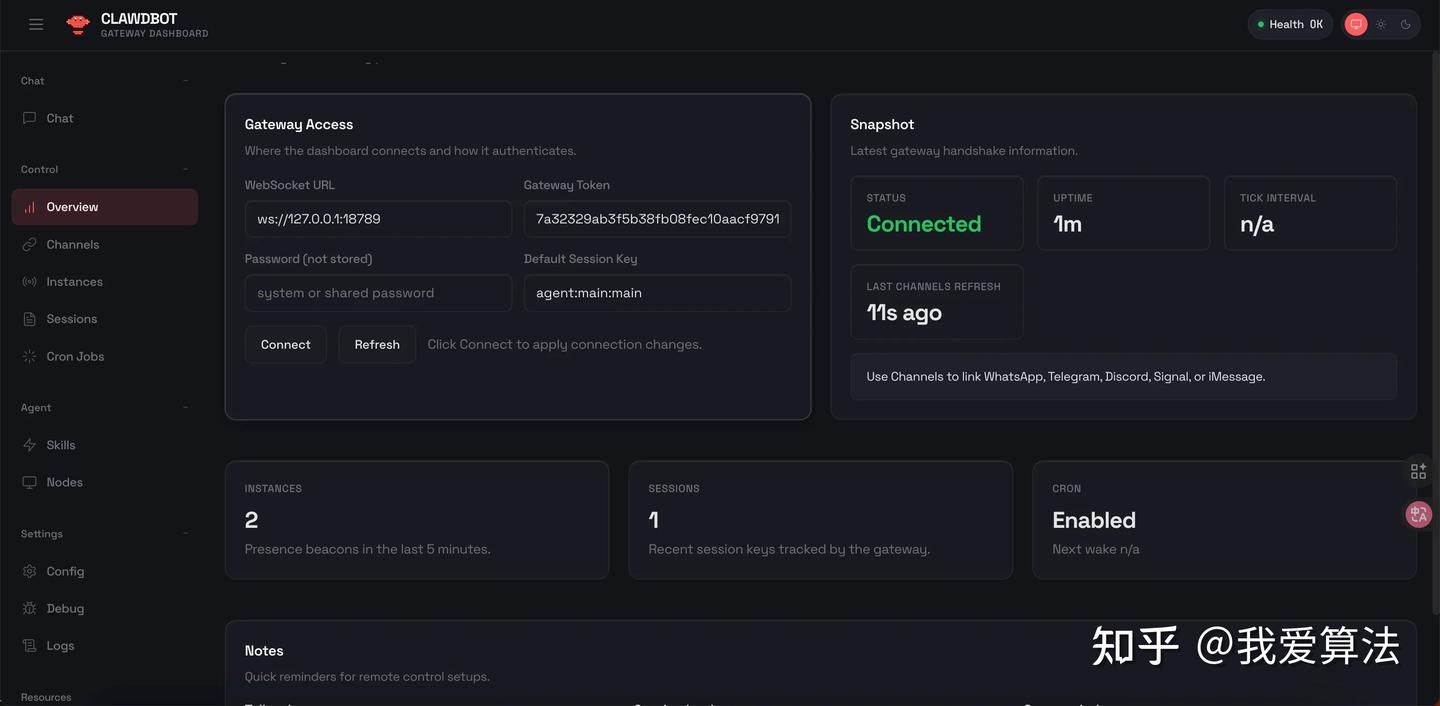The height and width of the screenshot is (706, 1440).
Task: Open Chat from the sidebar
Action: (60, 118)
